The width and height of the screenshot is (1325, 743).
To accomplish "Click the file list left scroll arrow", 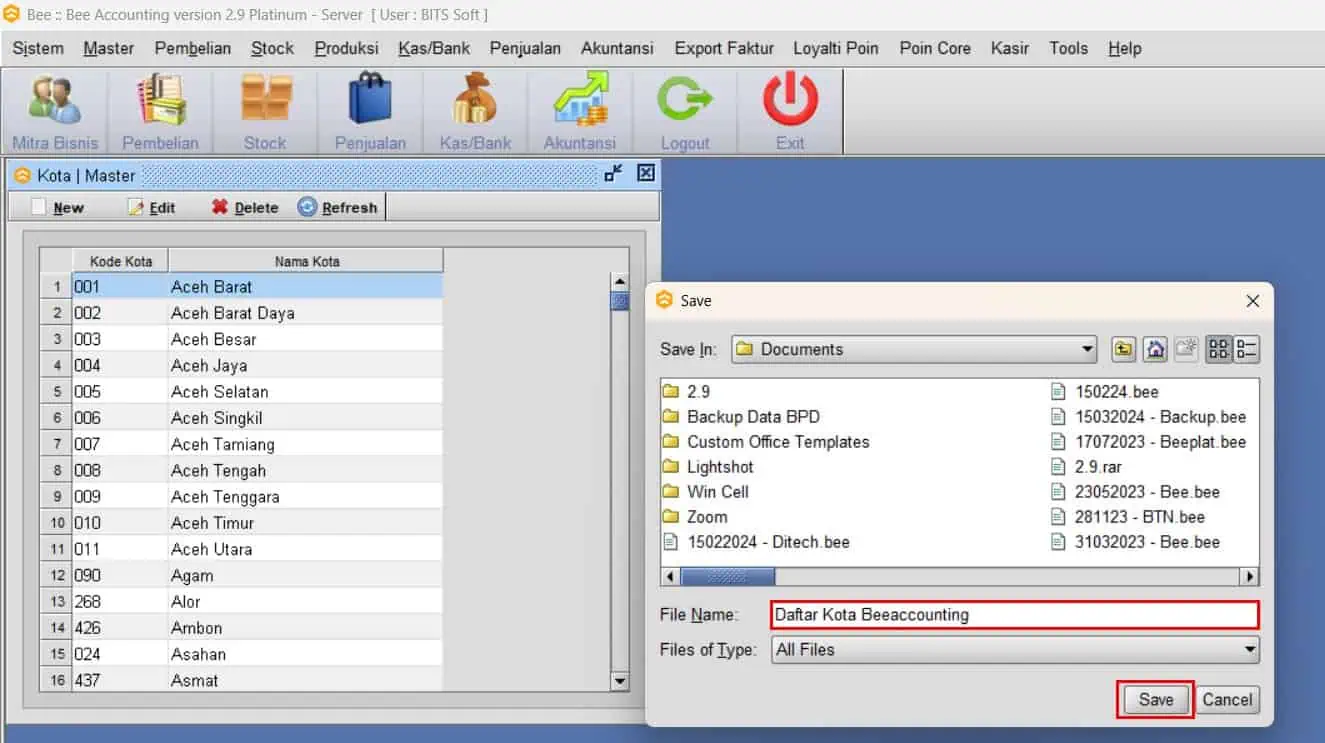I will 670,577.
